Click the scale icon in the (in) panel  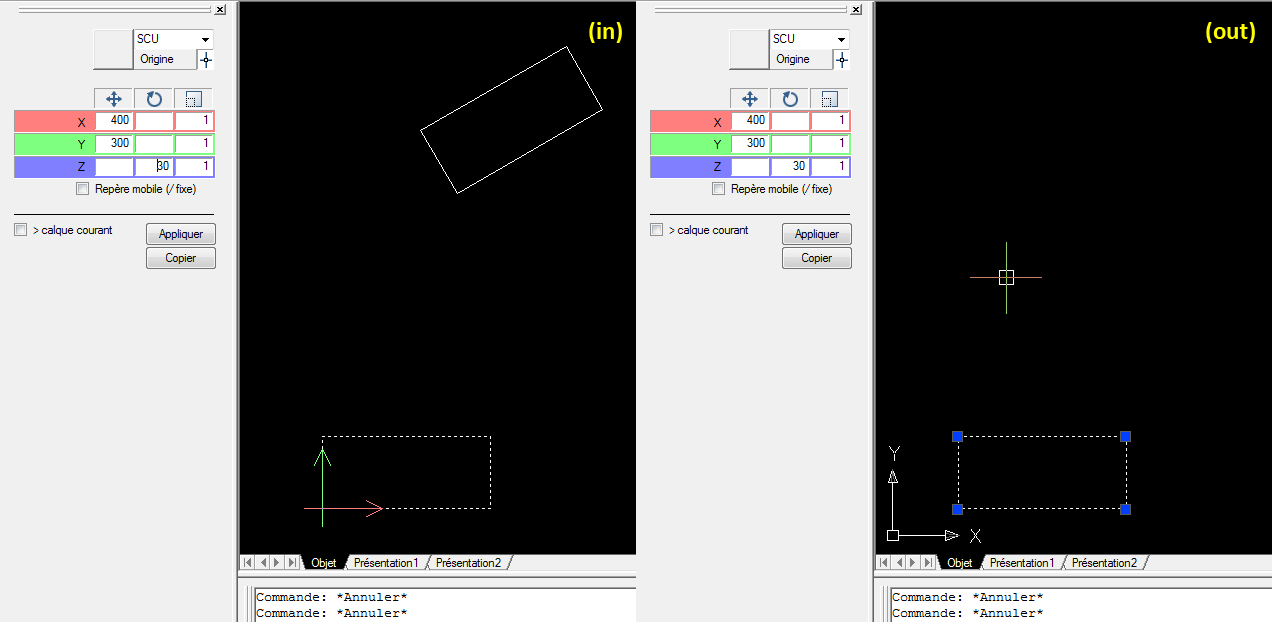coord(194,99)
